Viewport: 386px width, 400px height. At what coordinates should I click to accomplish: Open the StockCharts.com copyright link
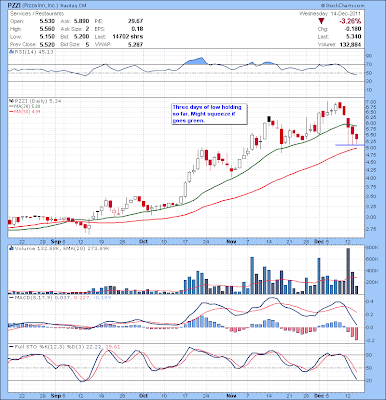point(342,6)
